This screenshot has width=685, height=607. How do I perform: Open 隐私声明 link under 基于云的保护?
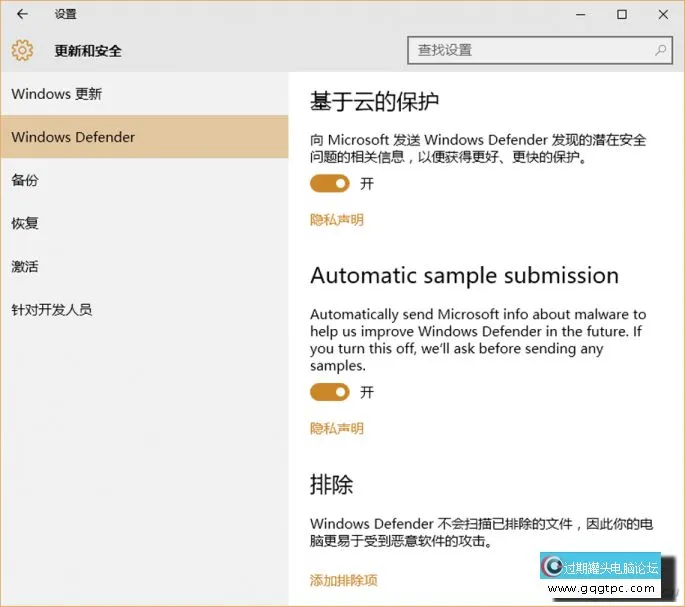pos(337,220)
